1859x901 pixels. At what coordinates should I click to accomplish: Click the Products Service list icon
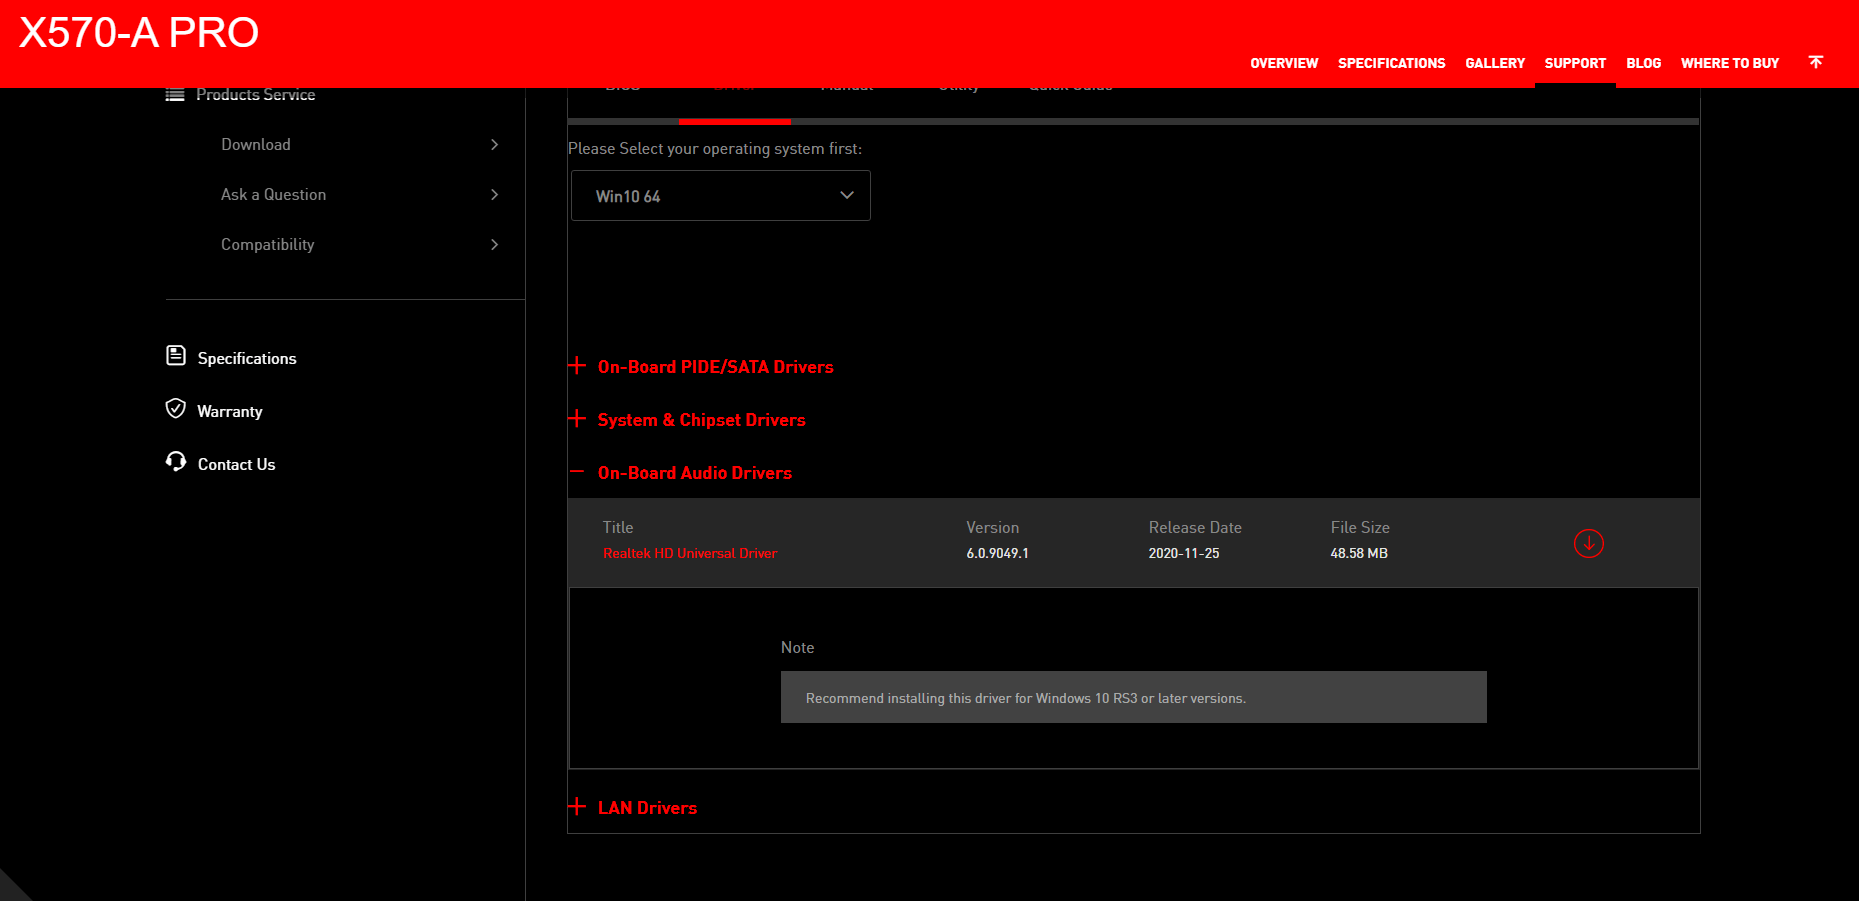[175, 95]
